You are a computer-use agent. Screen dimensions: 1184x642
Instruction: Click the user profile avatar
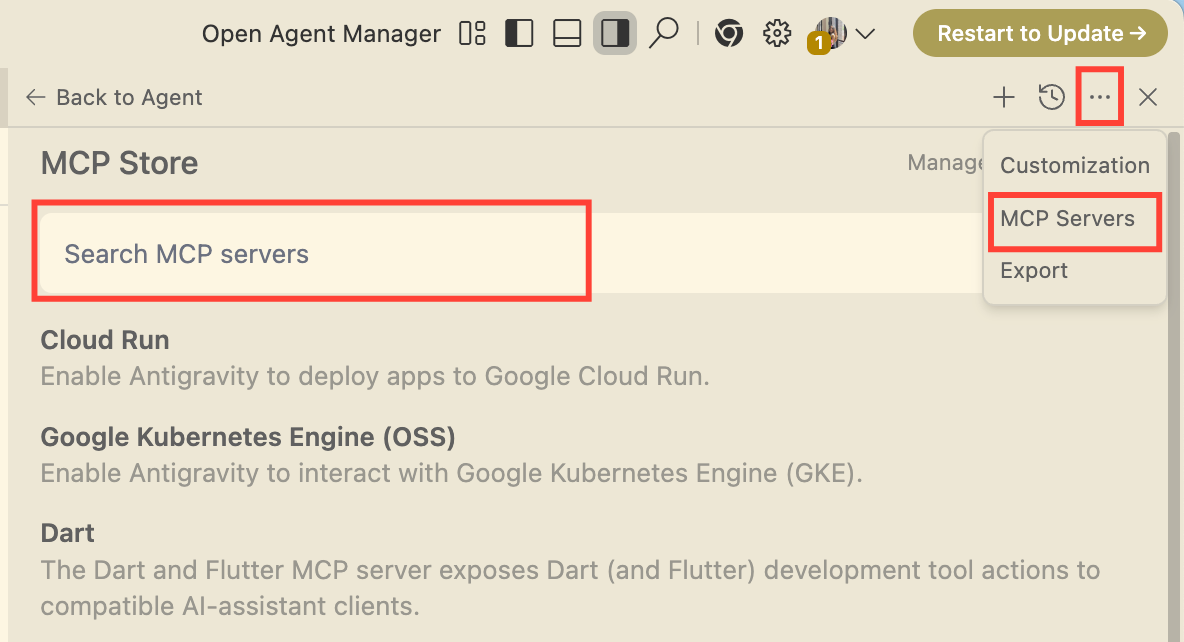coord(832,32)
